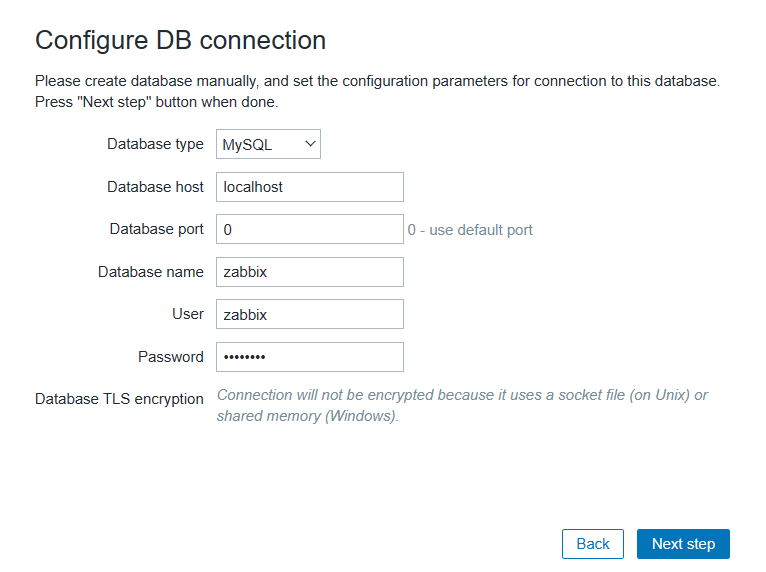Focus the masked Password field

309,357
